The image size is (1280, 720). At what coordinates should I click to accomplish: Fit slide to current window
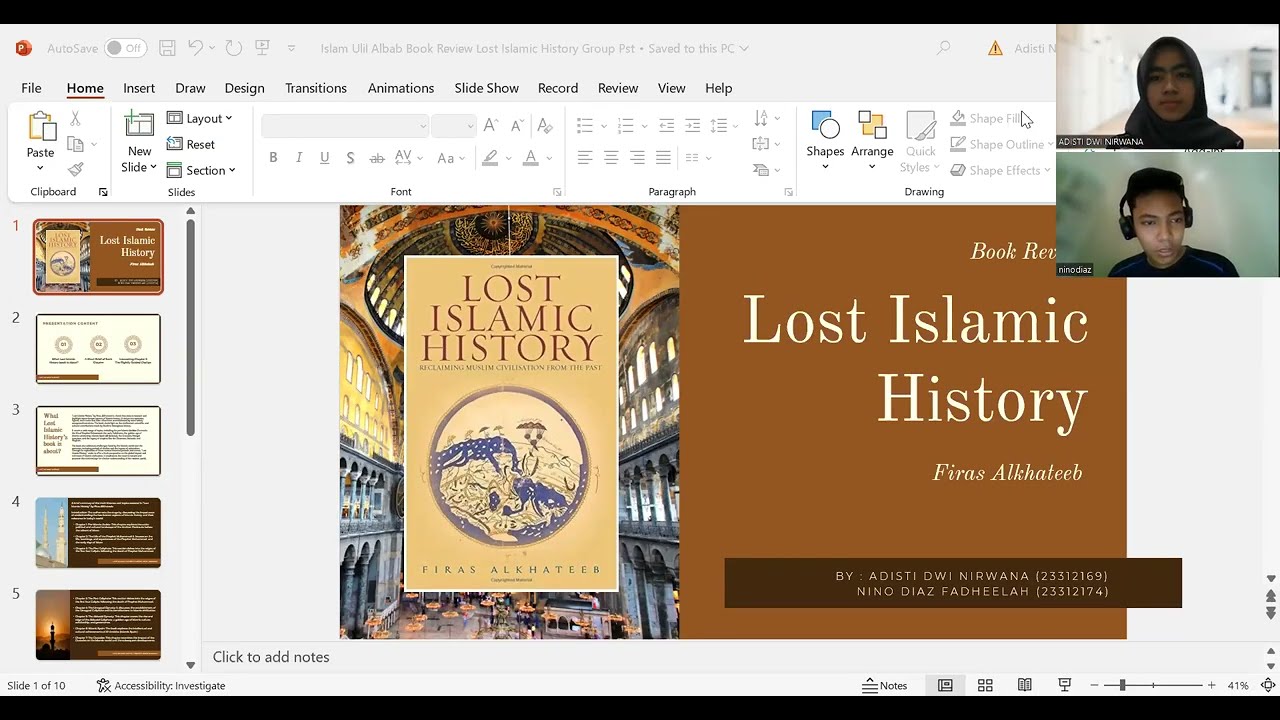1268,685
